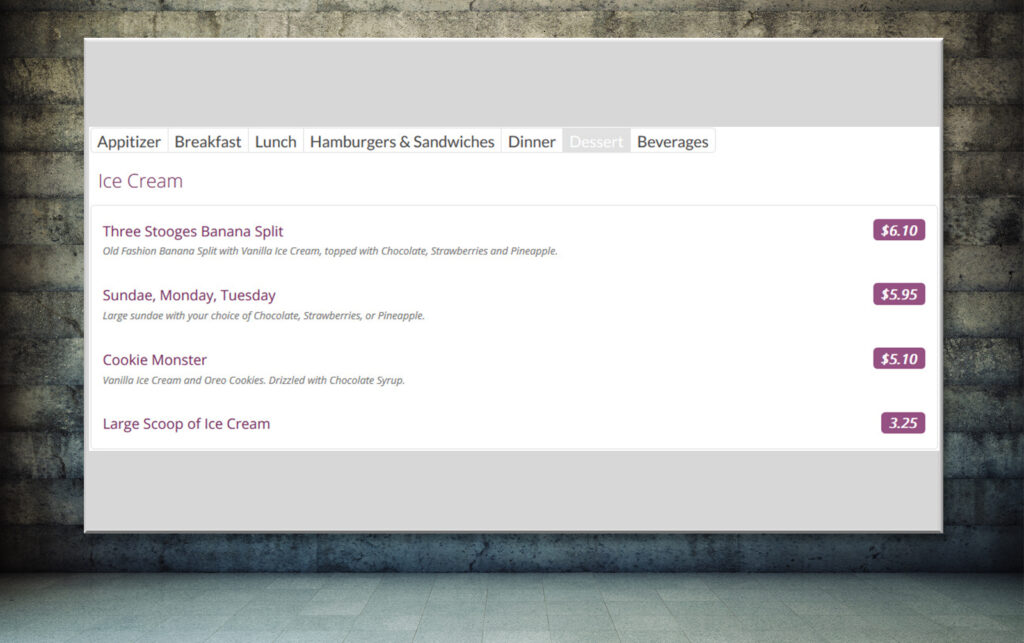Choose the Cookie Monster item

point(155,359)
